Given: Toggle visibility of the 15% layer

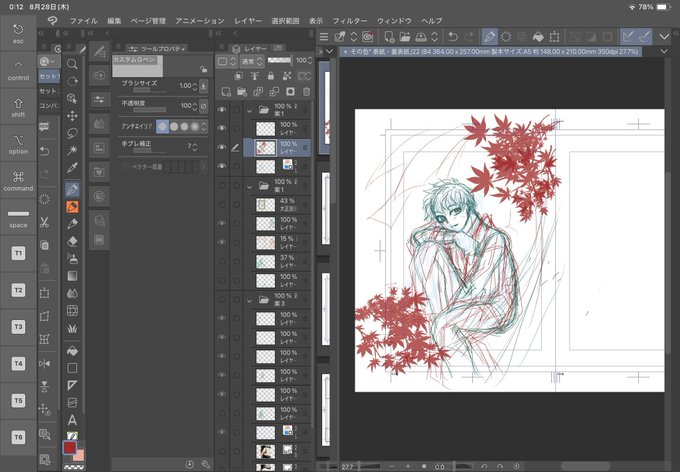Looking at the screenshot, I should pyautogui.click(x=222, y=242).
